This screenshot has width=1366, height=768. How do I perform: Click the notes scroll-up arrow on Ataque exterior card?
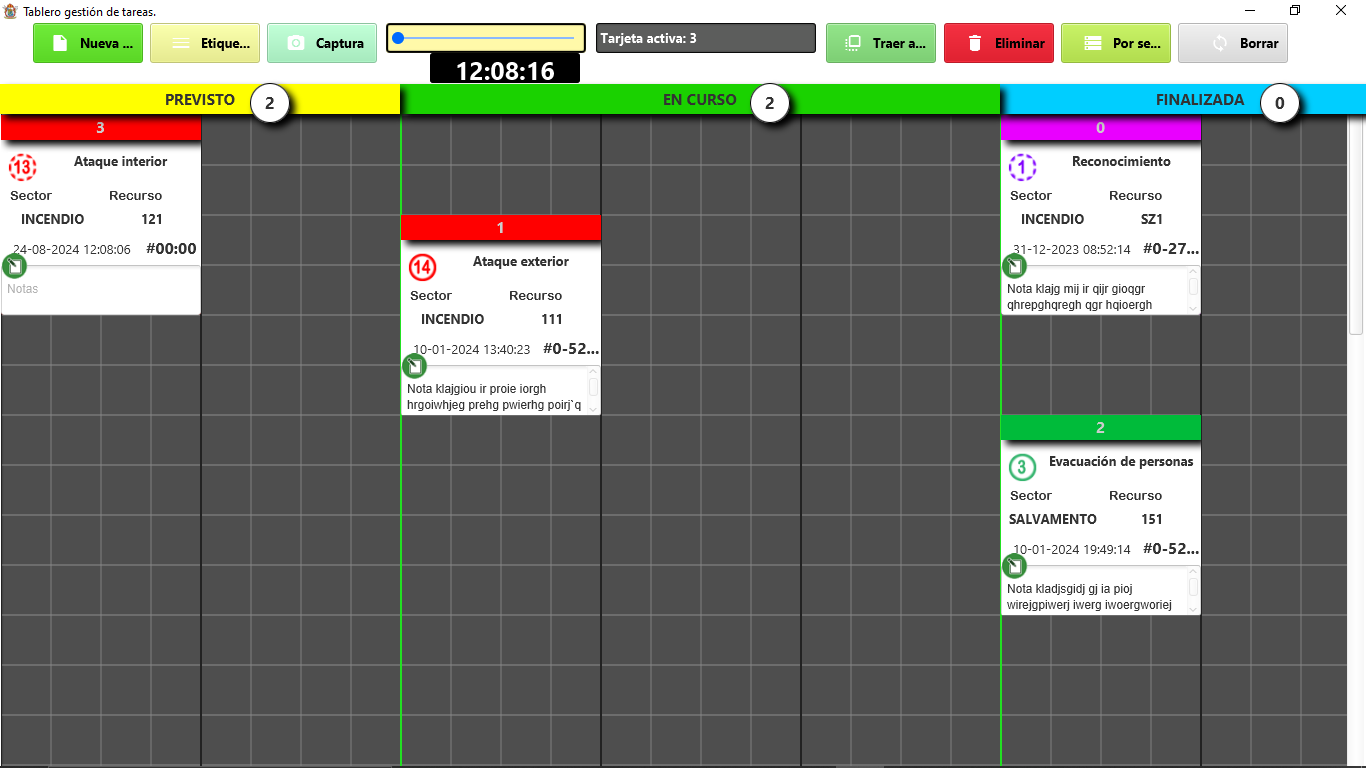593,373
